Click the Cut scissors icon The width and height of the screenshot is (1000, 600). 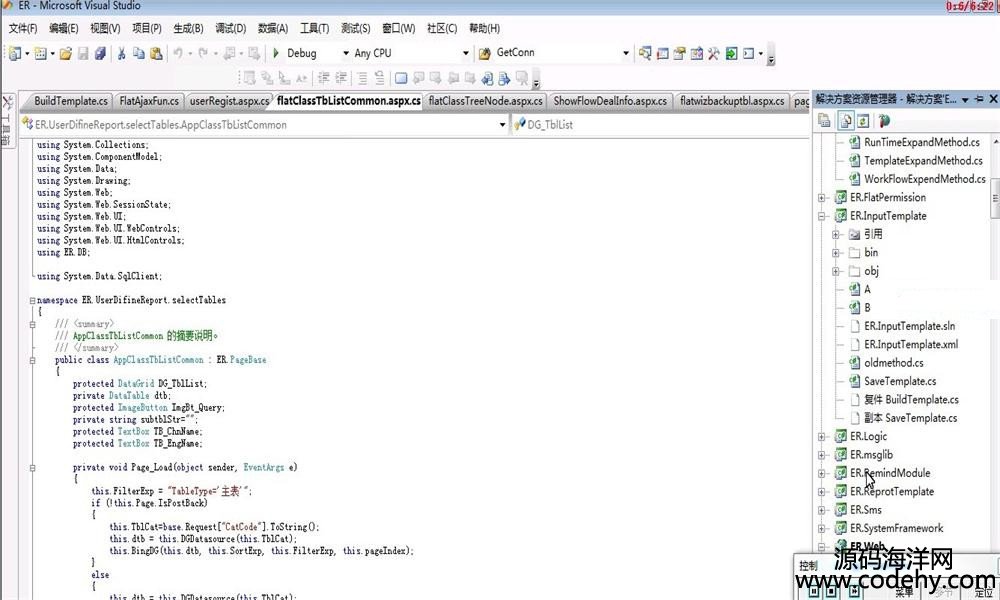121,53
